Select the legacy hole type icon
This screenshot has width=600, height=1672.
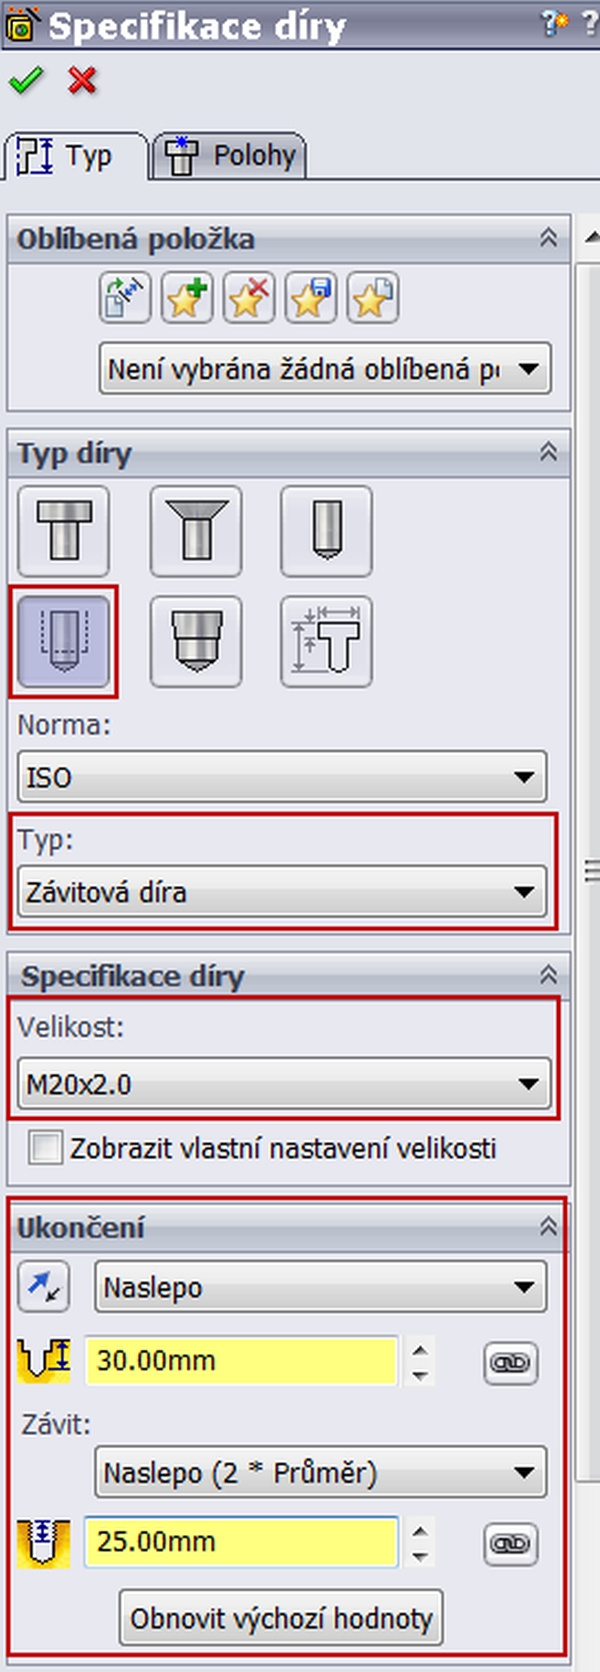[327, 642]
